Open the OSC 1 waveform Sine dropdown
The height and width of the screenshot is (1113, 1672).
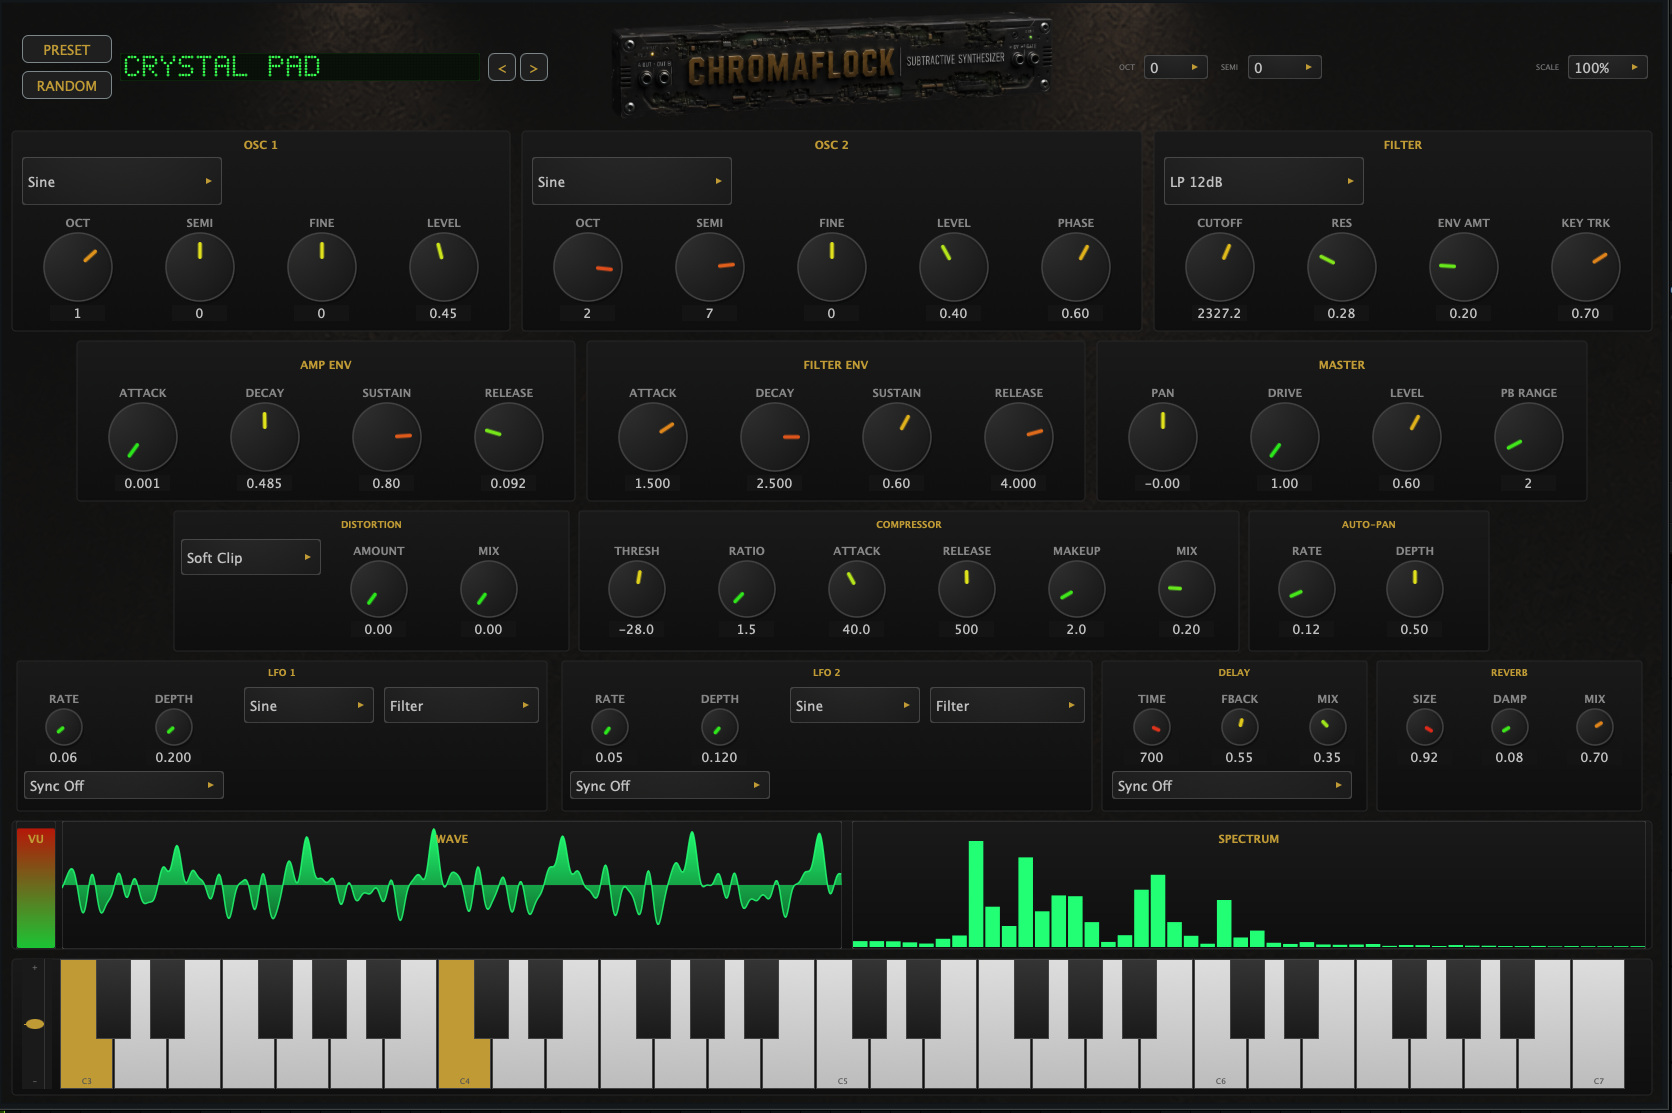(122, 181)
